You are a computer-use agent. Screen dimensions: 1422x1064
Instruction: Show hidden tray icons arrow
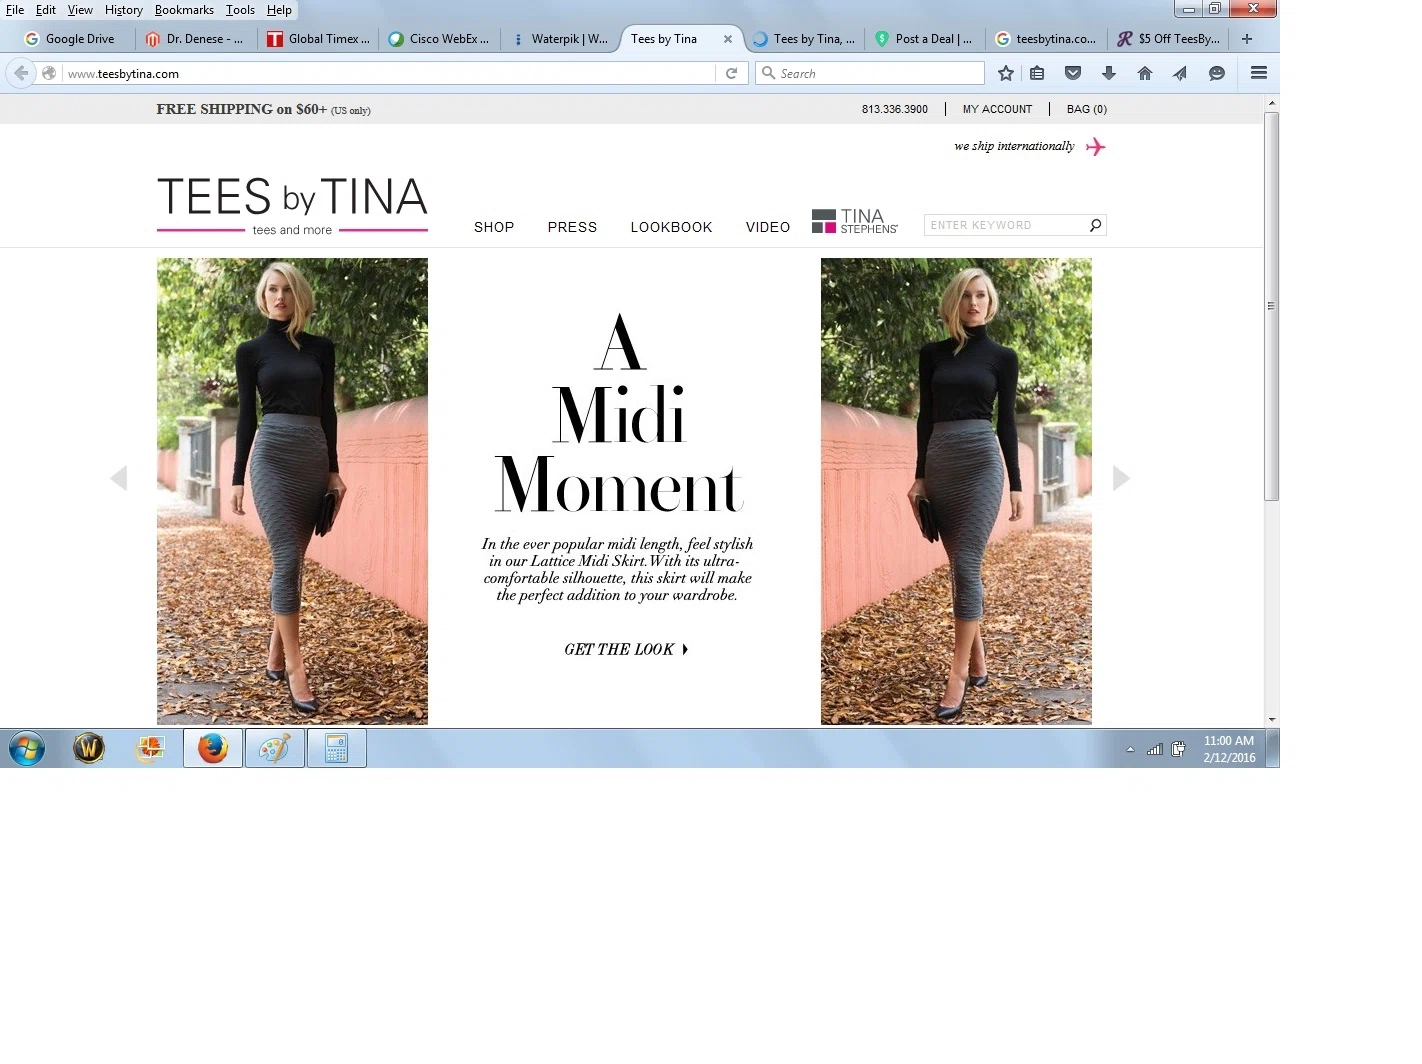[x=1130, y=749]
